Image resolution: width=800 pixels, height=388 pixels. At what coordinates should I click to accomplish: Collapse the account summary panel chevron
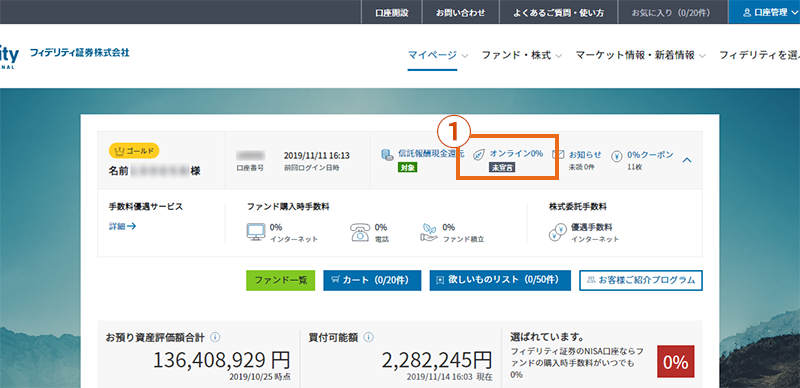[687, 160]
